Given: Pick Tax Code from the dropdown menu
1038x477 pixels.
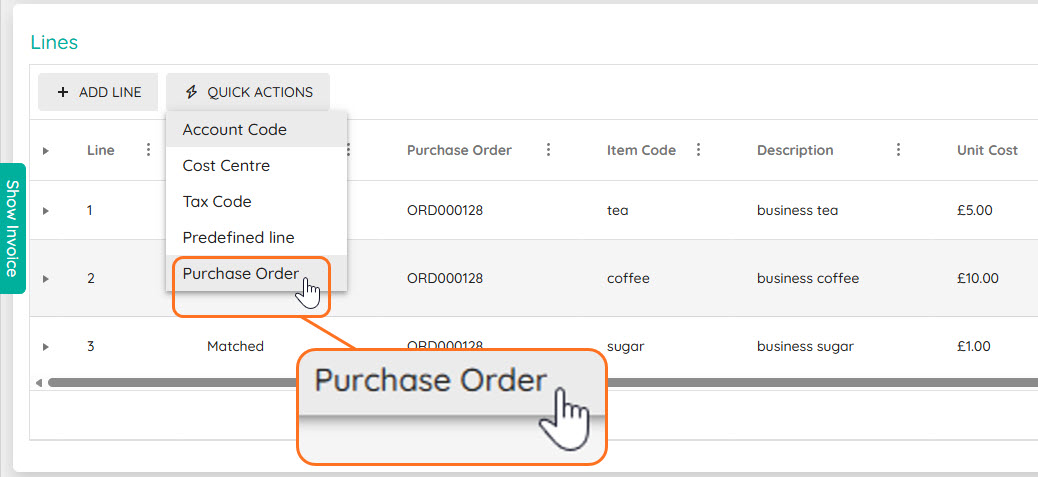Looking at the screenshot, I should [256, 201].
